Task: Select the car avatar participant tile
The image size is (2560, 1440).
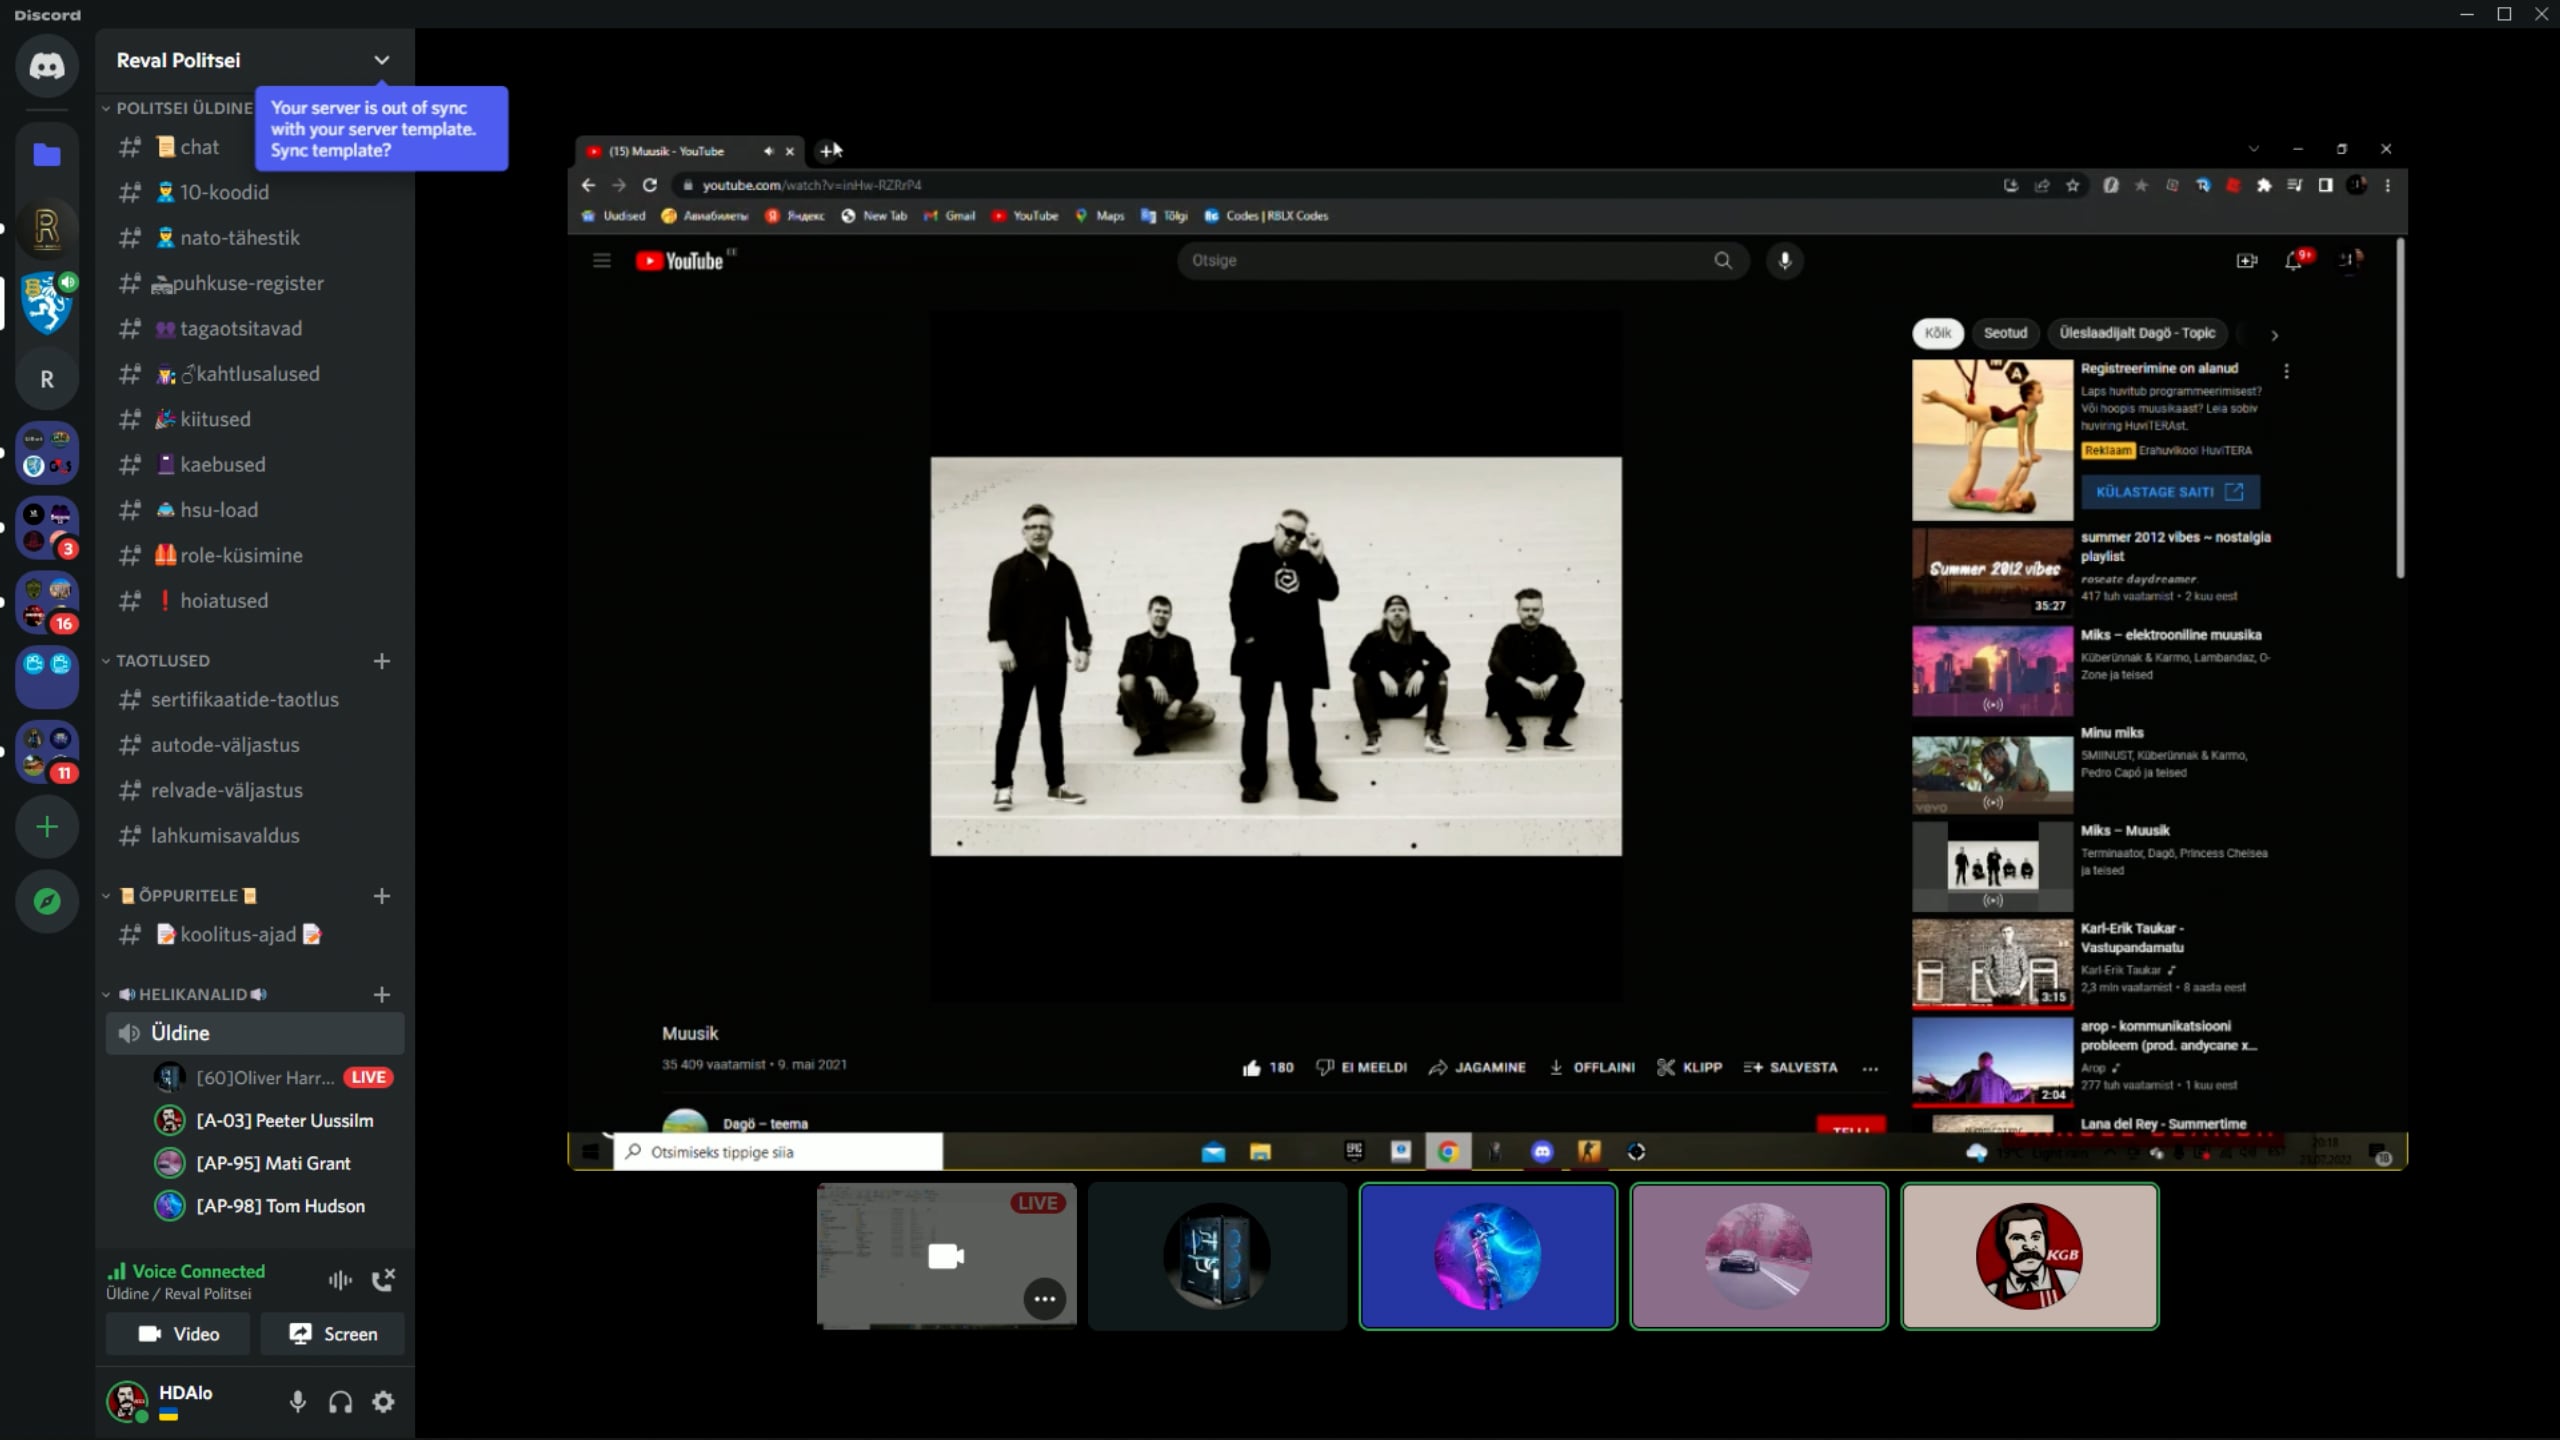Action: click(x=1758, y=1256)
